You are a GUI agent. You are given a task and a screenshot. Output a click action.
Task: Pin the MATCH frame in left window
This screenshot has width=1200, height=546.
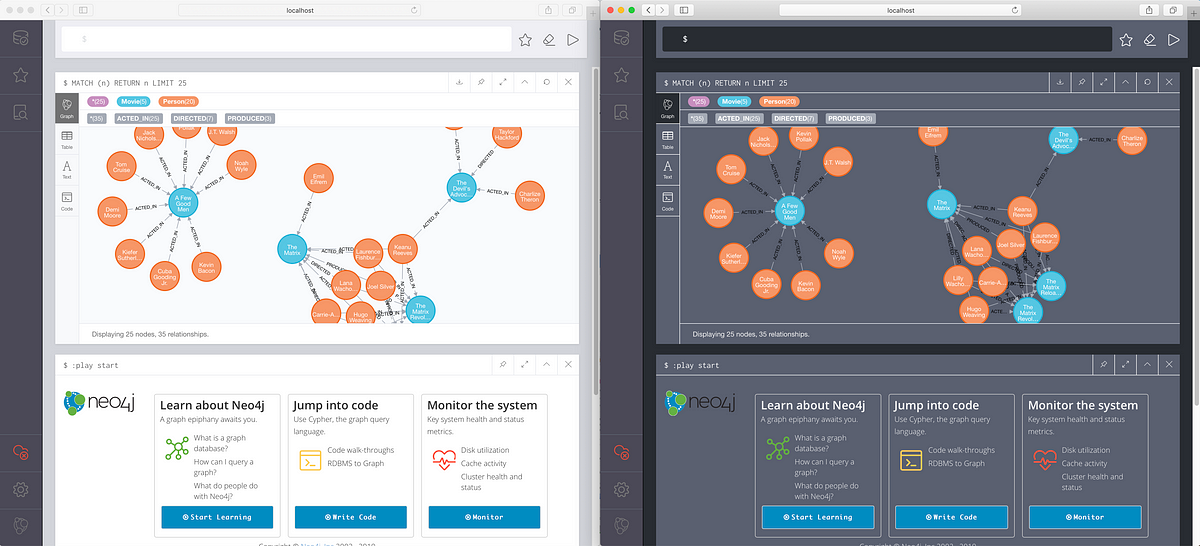[480, 82]
